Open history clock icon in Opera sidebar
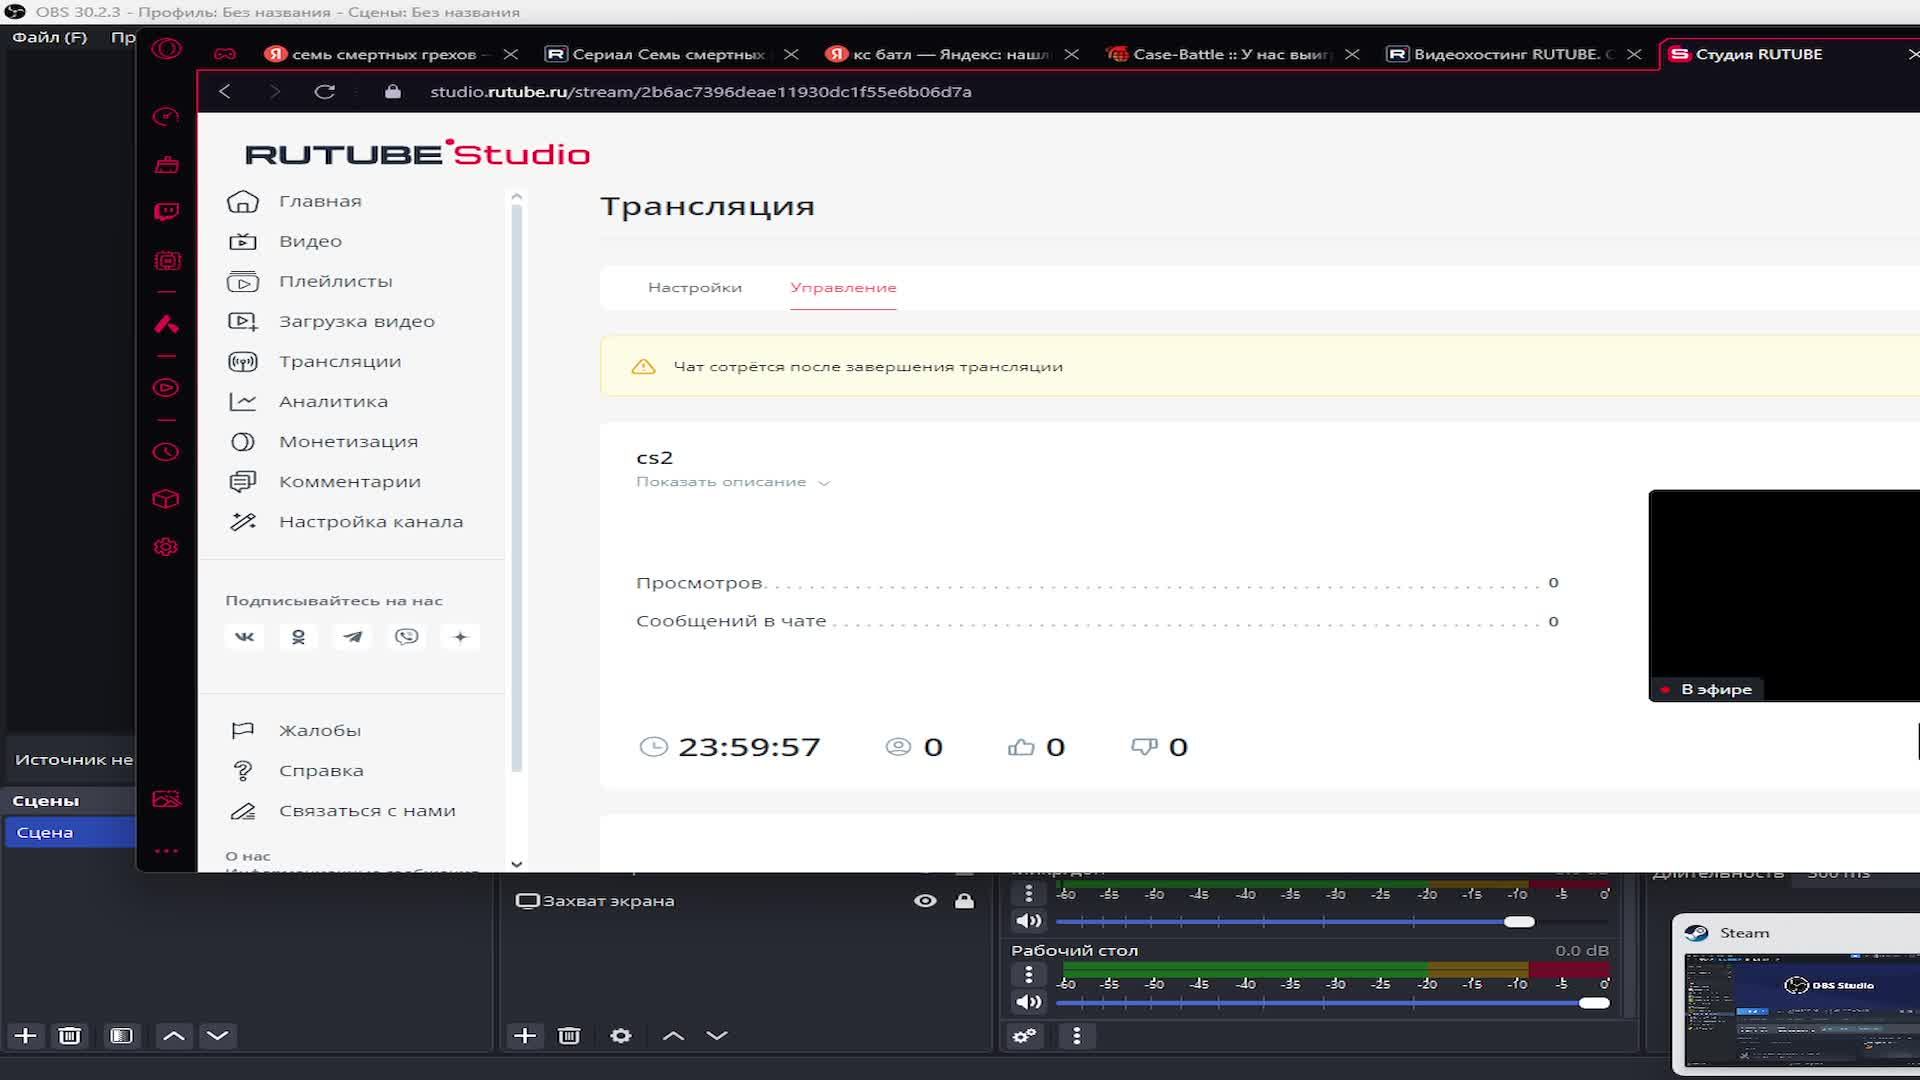 [x=166, y=452]
